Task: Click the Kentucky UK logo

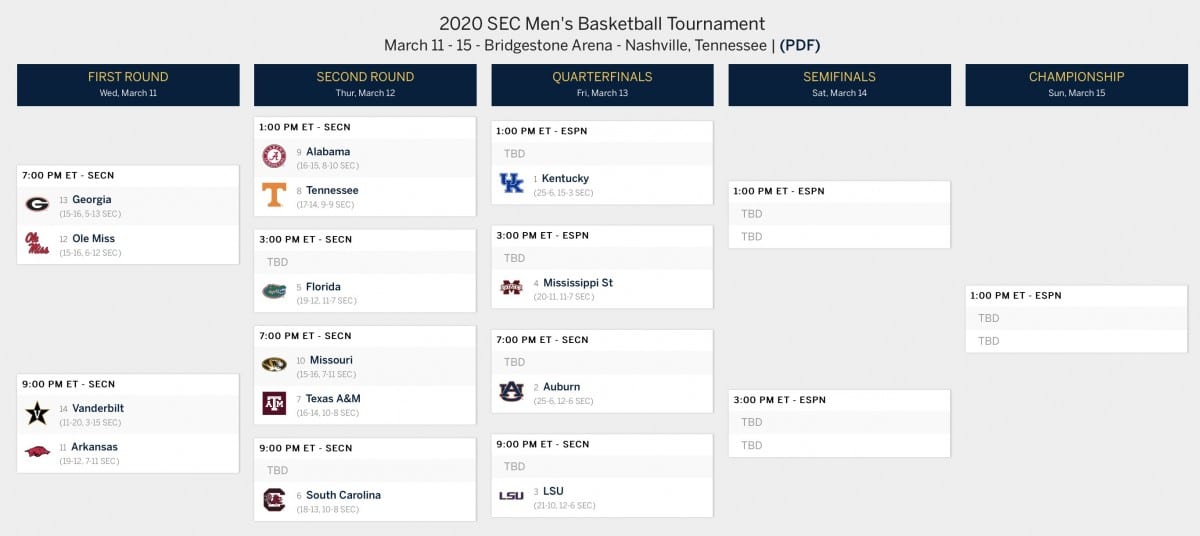Action: 511,183
